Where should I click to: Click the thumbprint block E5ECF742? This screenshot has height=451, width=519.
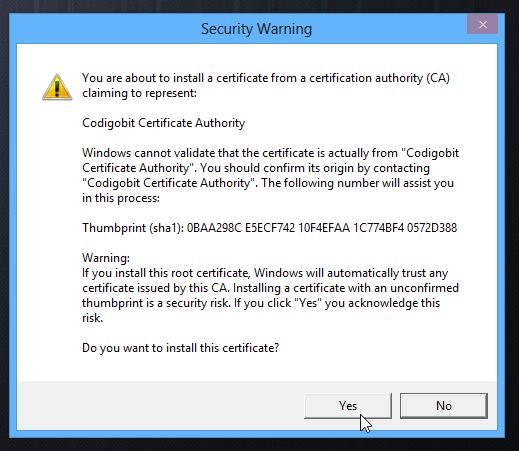270,228
